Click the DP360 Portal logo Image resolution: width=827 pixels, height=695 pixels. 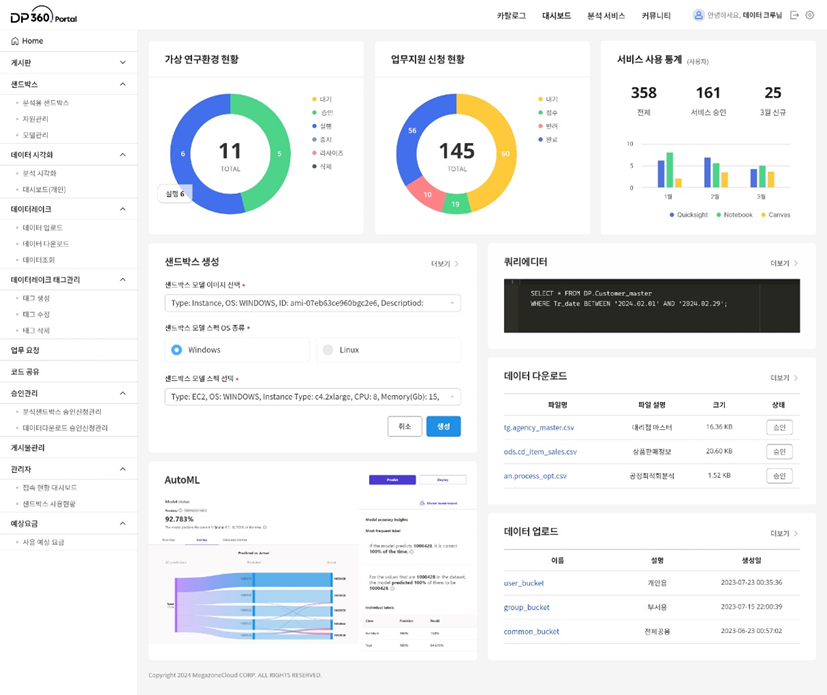pos(42,16)
